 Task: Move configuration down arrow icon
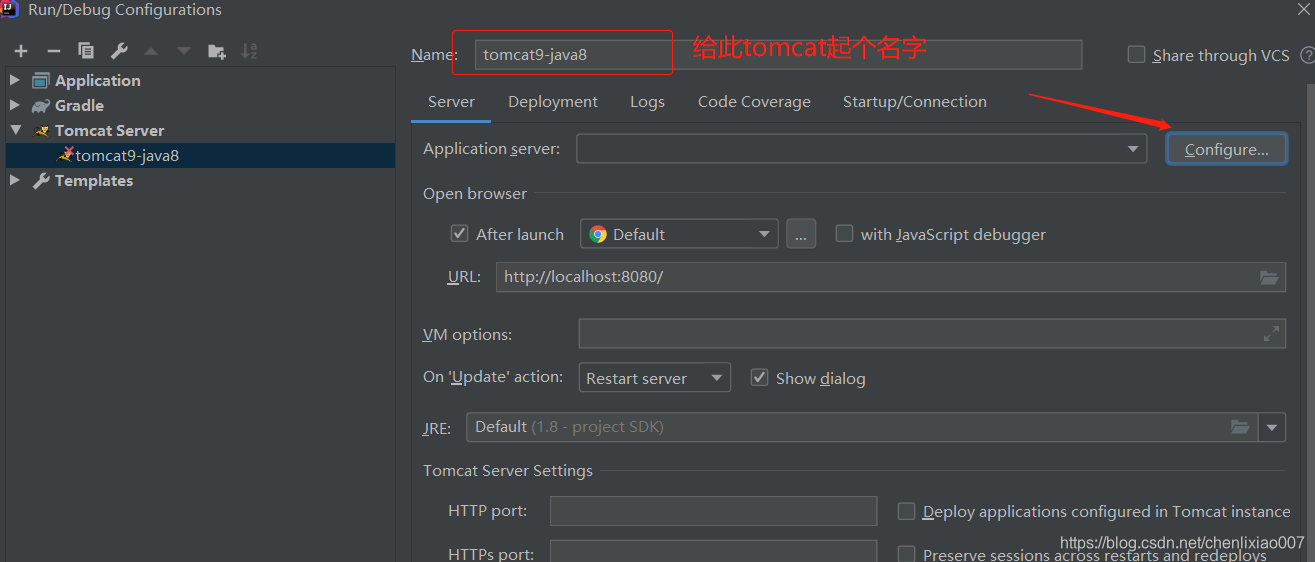(x=183, y=51)
